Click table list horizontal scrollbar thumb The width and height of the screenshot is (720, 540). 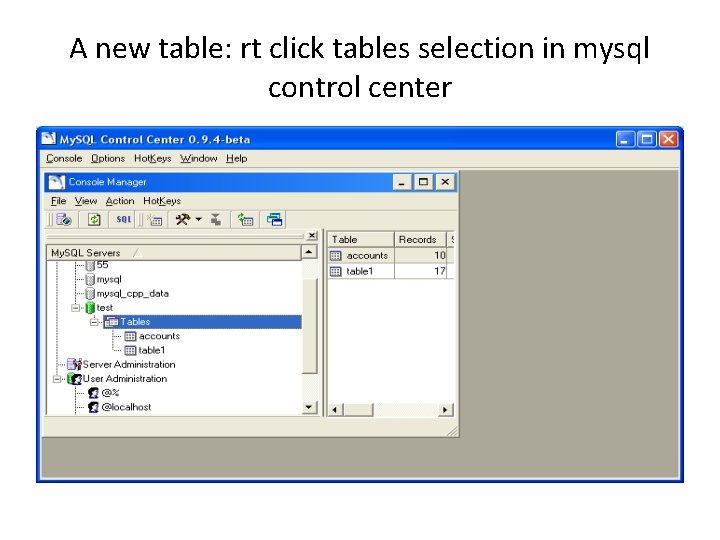(x=358, y=410)
